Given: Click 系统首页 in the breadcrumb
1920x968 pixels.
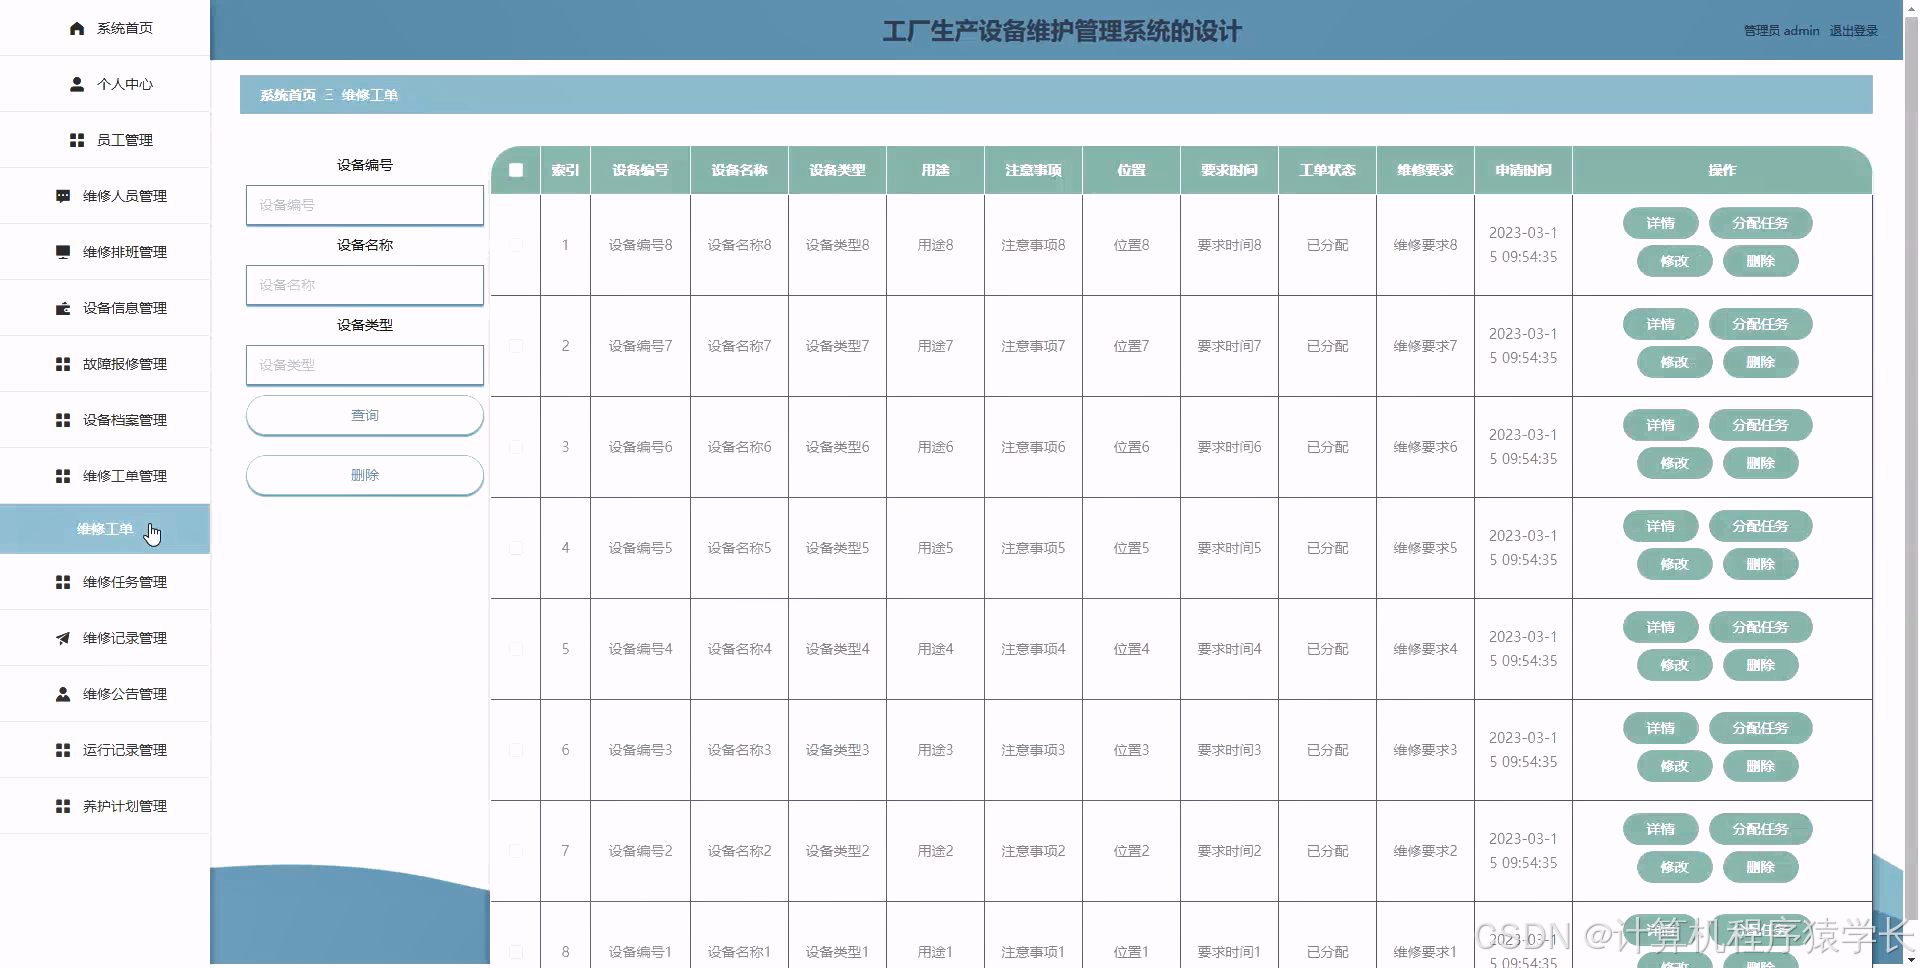Looking at the screenshot, I should coord(288,95).
